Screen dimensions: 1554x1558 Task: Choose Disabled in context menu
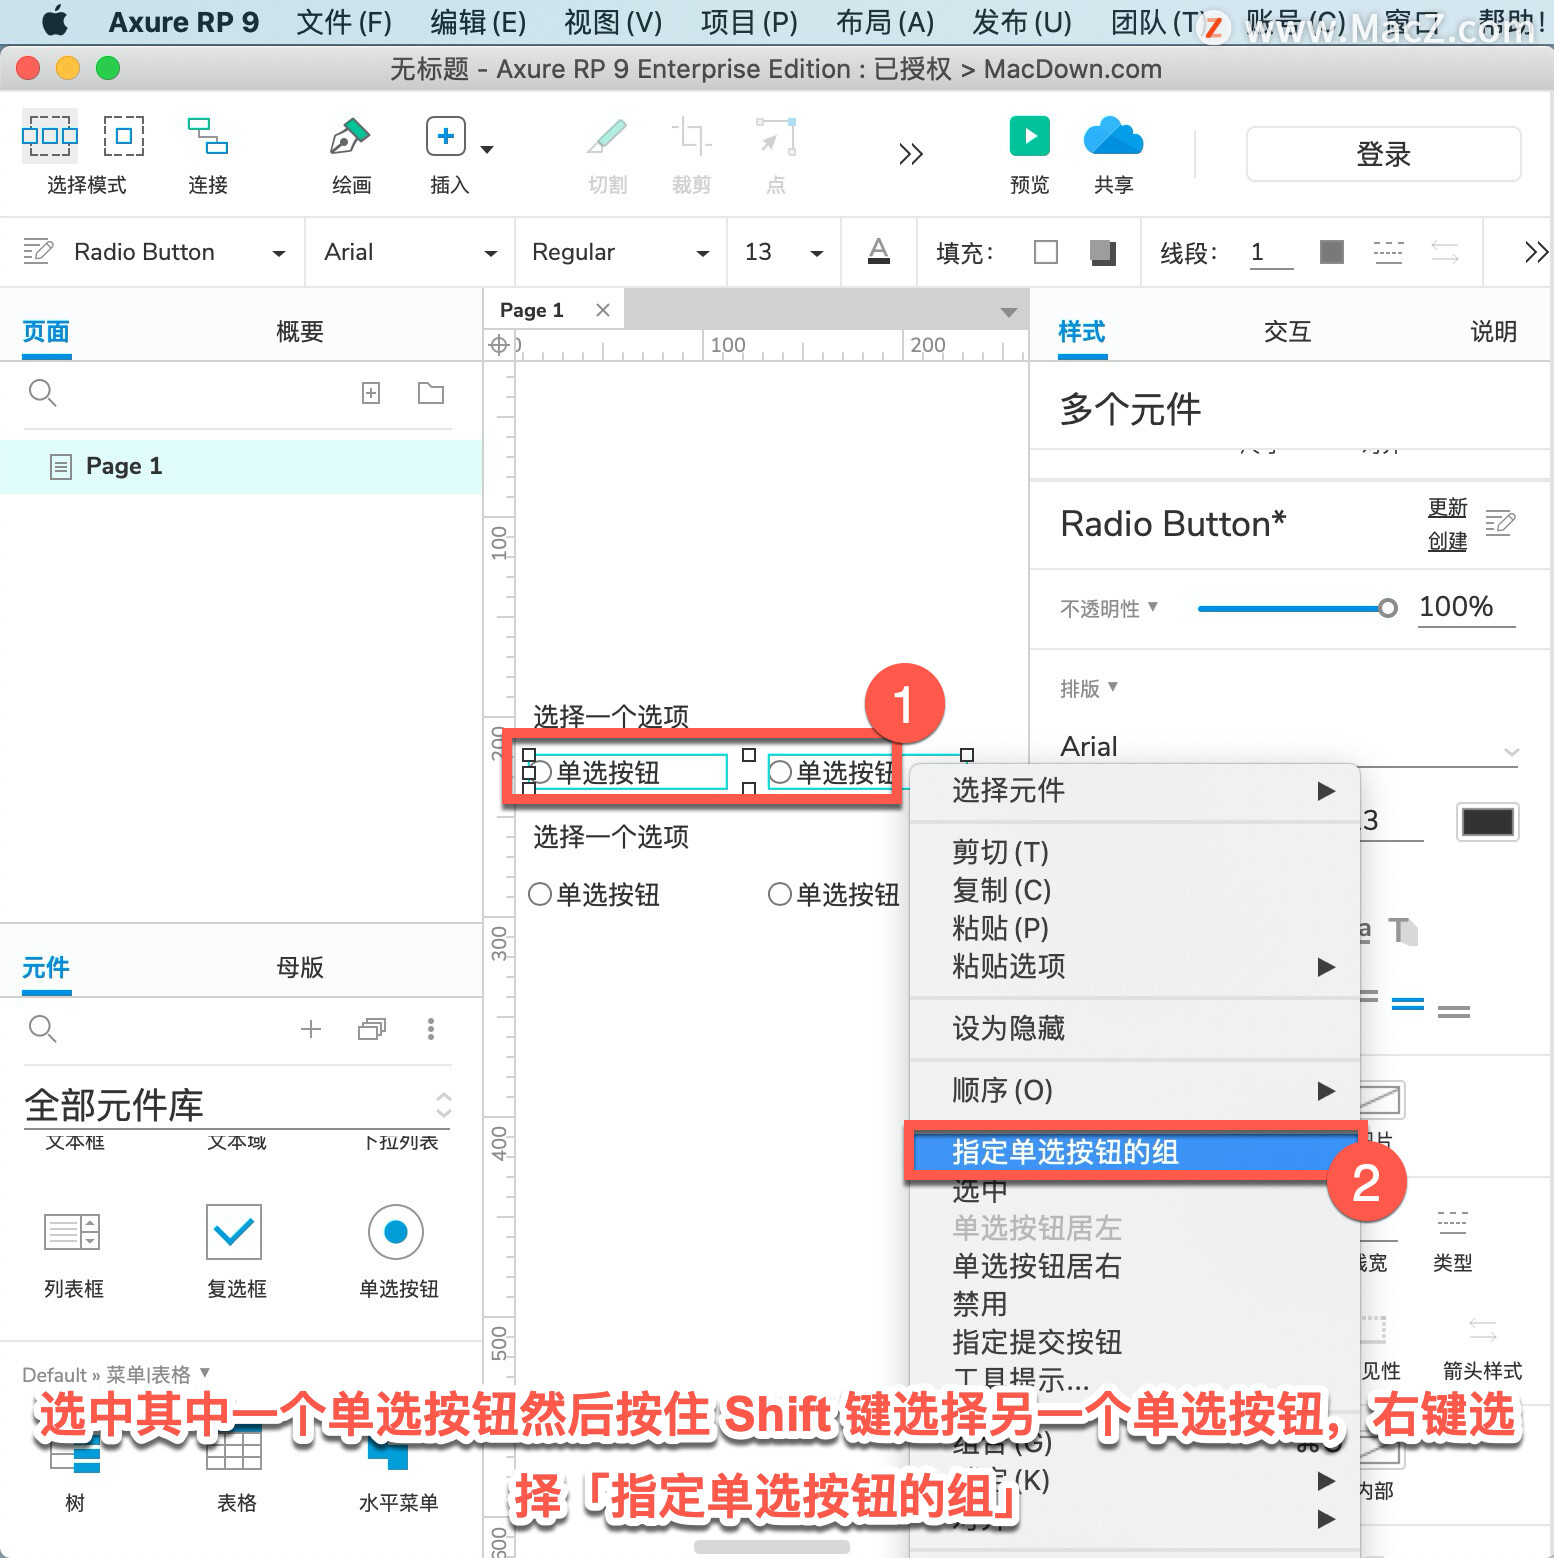(1135, 1304)
